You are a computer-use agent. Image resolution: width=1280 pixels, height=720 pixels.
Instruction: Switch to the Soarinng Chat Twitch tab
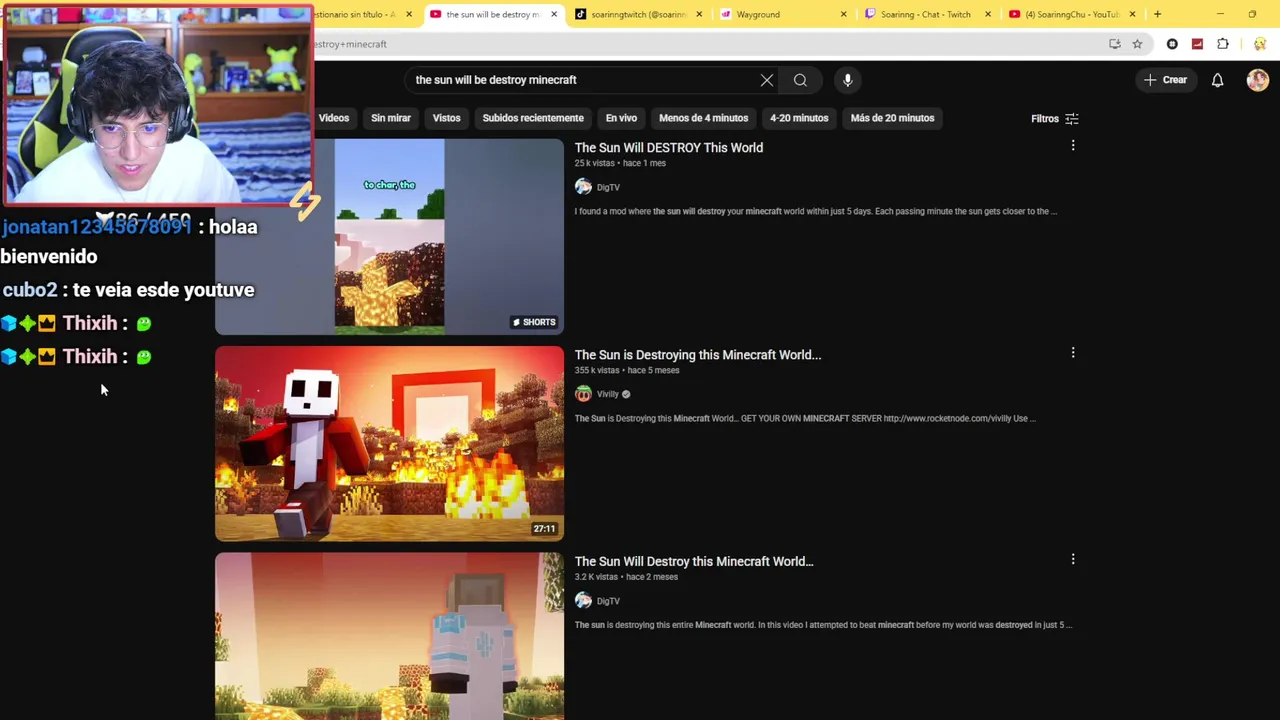tap(925, 14)
